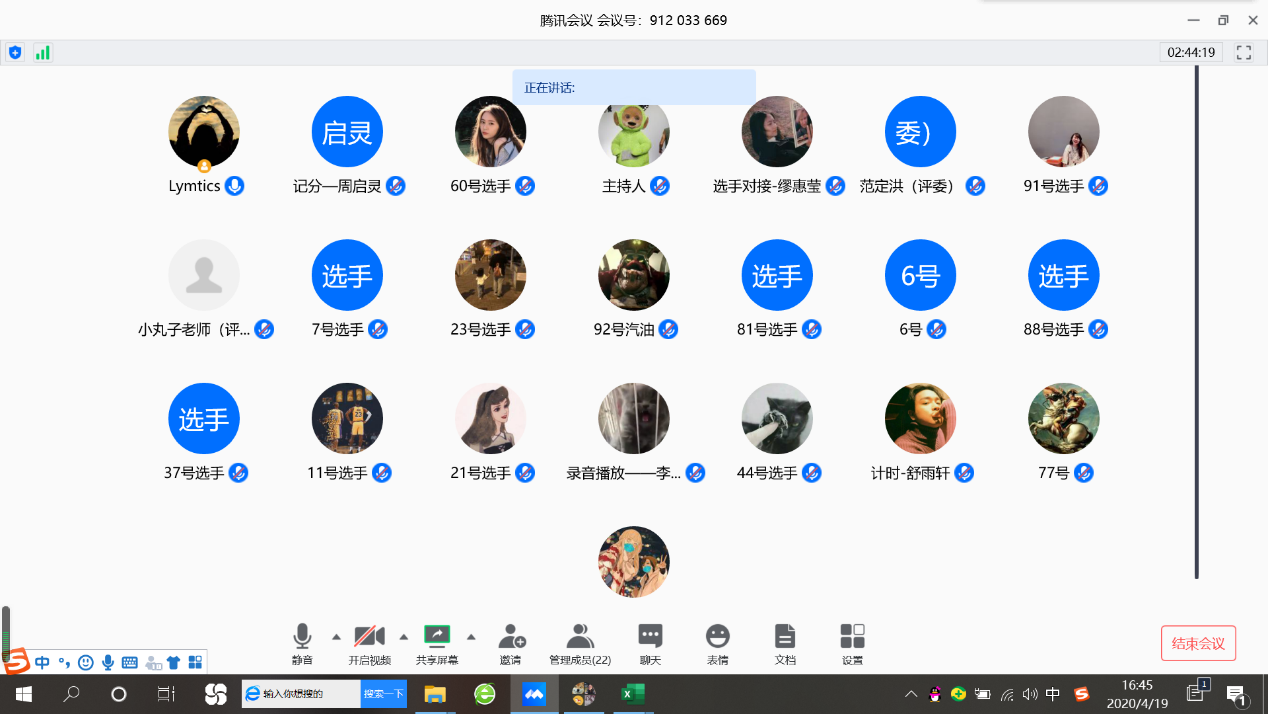Click the mute (静音) microphone icon

click(x=302, y=637)
